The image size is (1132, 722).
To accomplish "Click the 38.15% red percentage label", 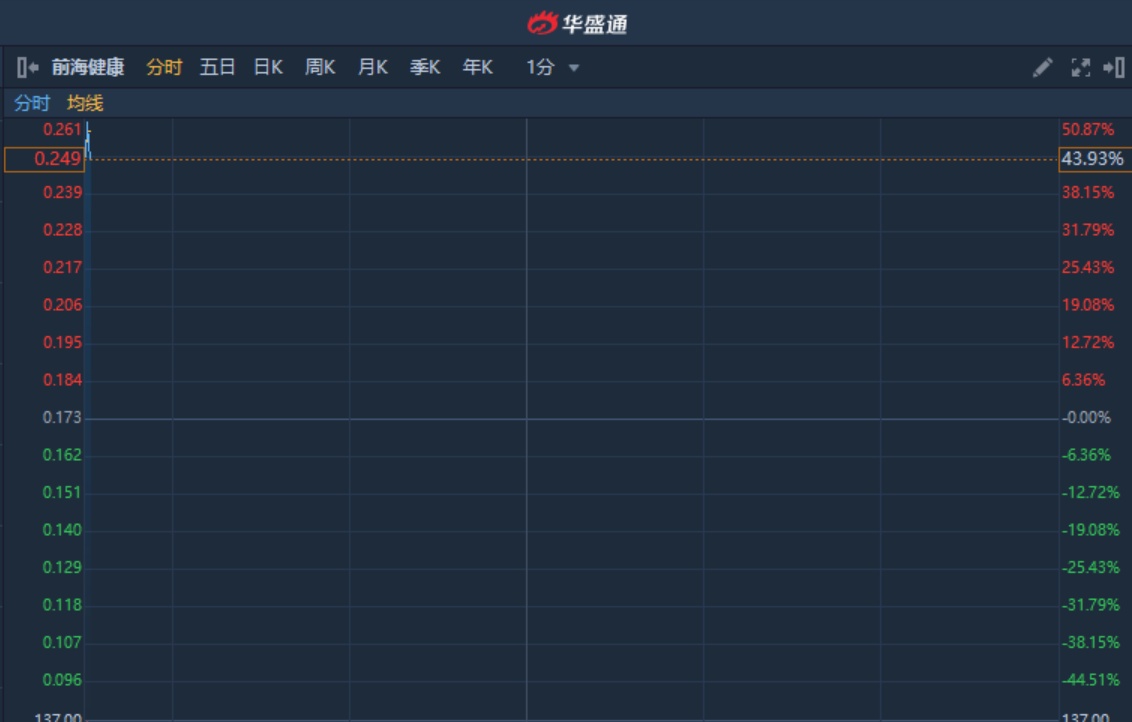I will [1088, 193].
